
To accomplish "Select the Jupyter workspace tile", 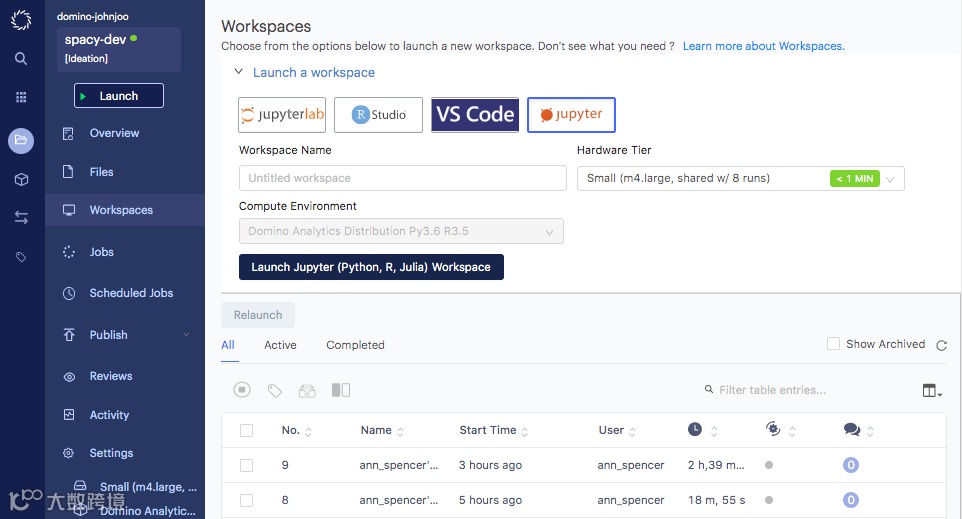I will (571, 115).
